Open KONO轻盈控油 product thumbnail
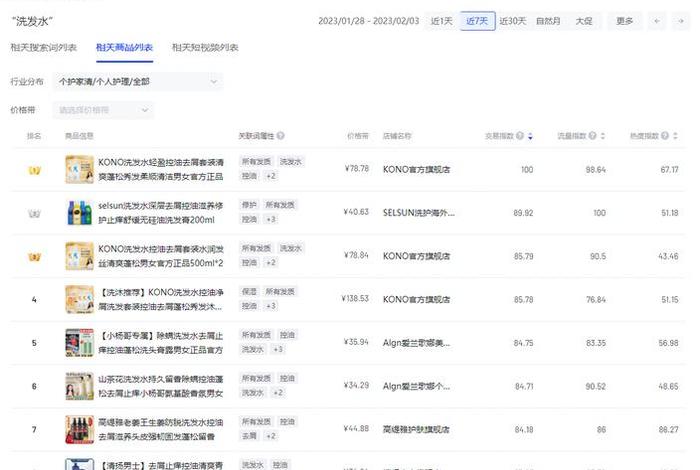This screenshot has height=470, width=700. click(x=79, y=170)
